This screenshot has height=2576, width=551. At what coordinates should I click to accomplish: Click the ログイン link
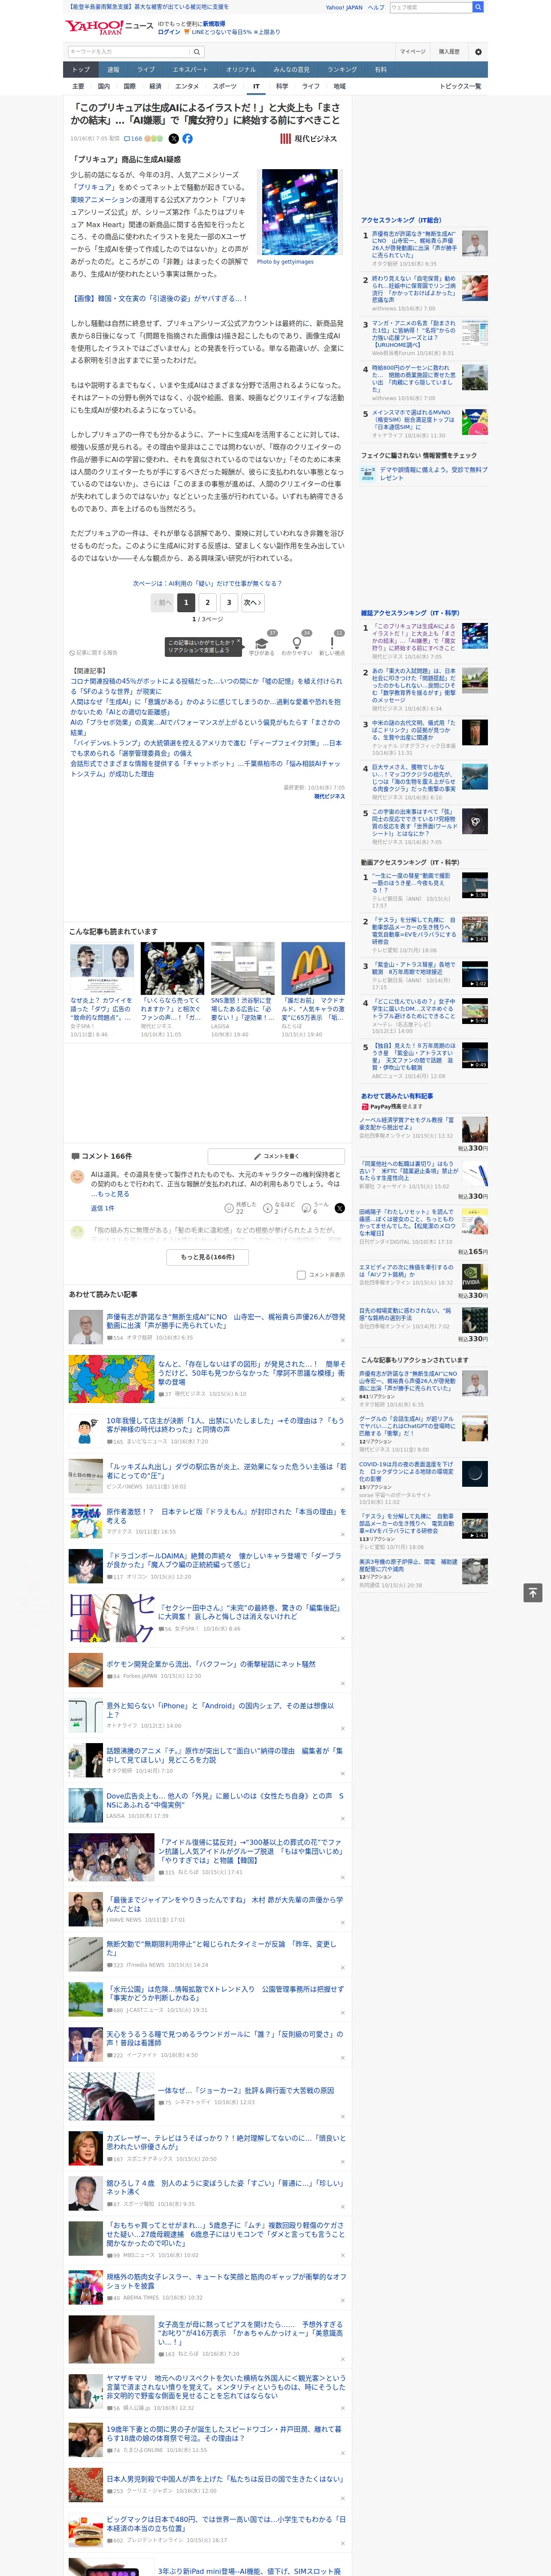point(169,32)
